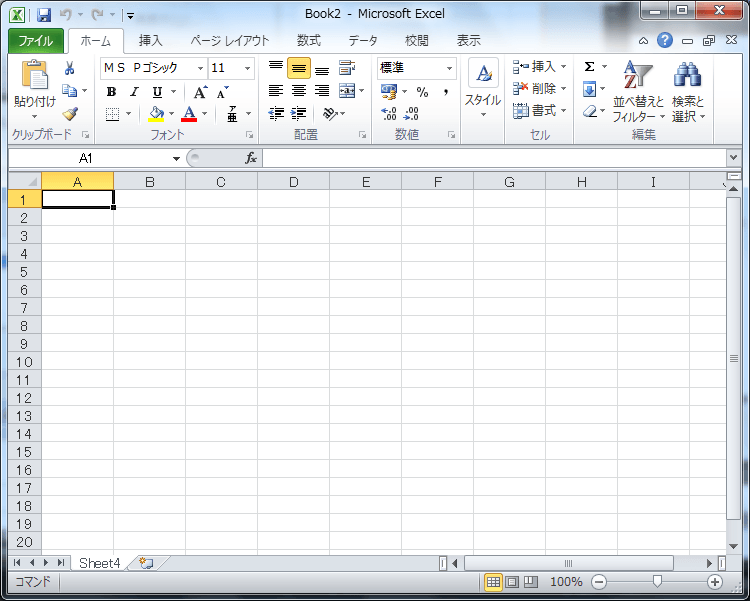Toggle middle vertical alignment
Viewport: 750px width, 601px height.
click(x=299, y=68)
